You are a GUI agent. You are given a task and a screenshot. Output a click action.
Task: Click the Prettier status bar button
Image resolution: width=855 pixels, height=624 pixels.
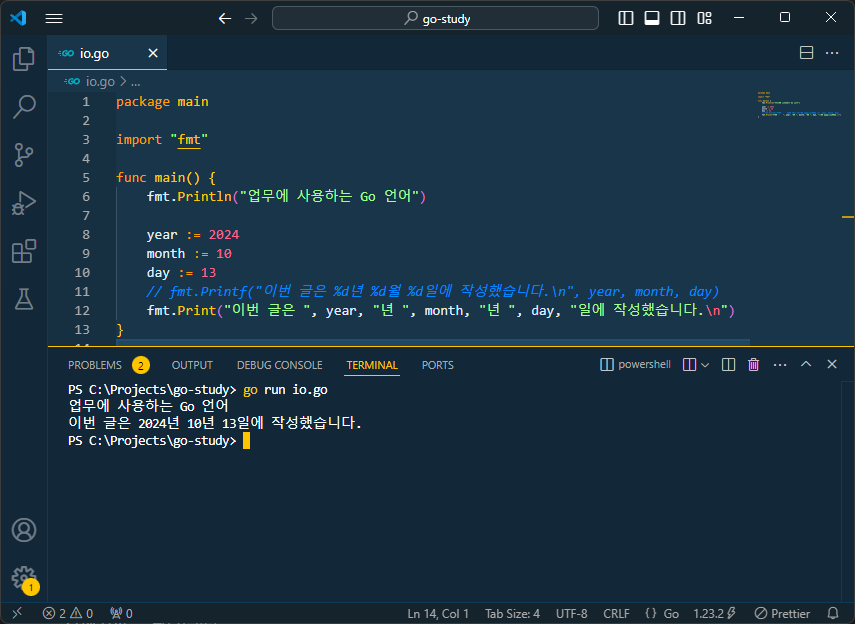coord(782,613)
